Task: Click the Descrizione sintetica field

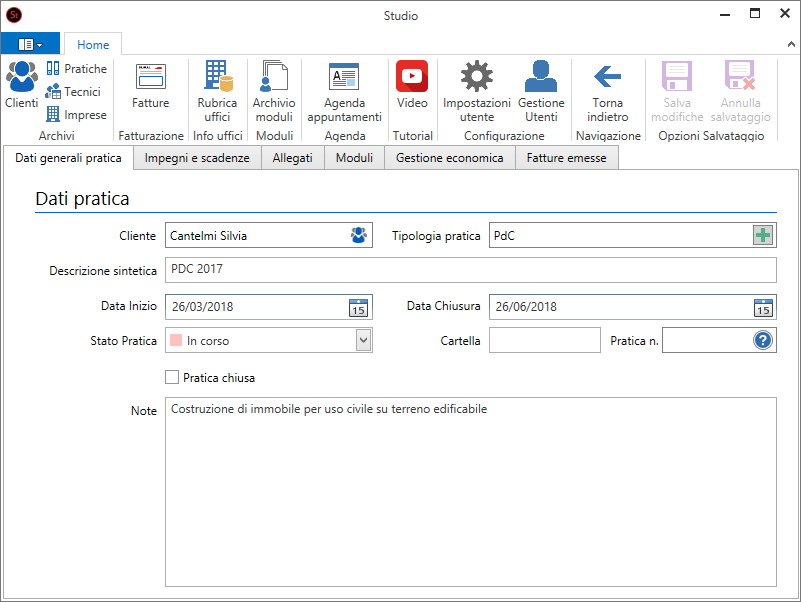Action: pos(470,270)
